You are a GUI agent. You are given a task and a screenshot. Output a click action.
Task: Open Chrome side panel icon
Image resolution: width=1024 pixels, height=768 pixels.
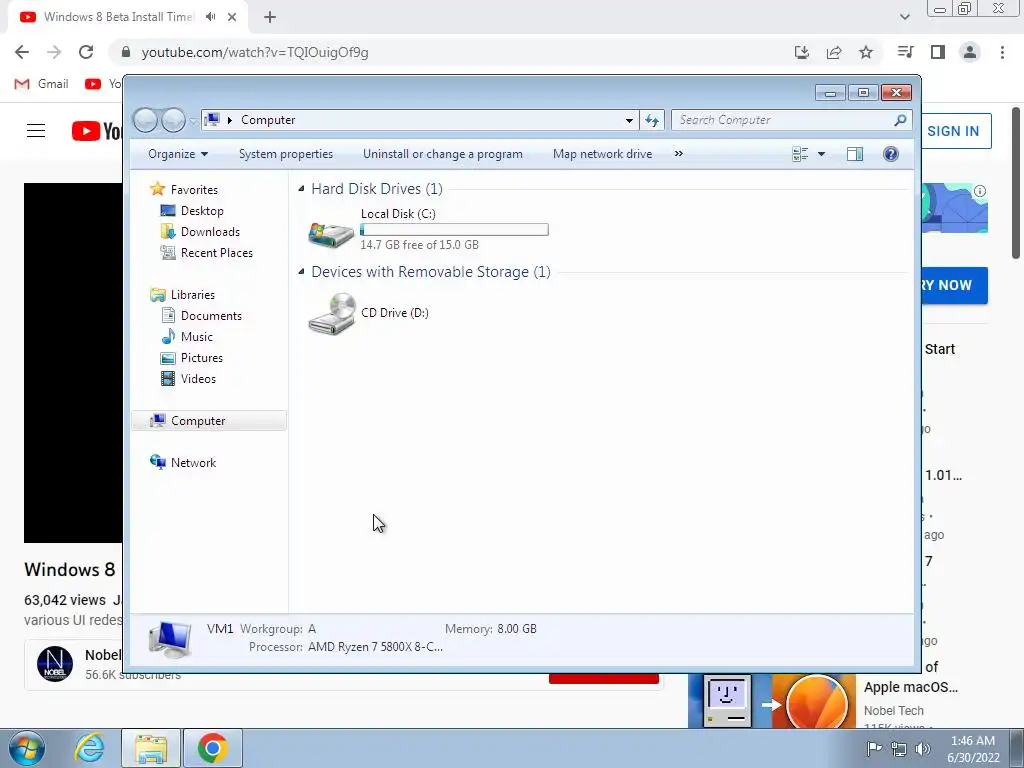point(938,52)
